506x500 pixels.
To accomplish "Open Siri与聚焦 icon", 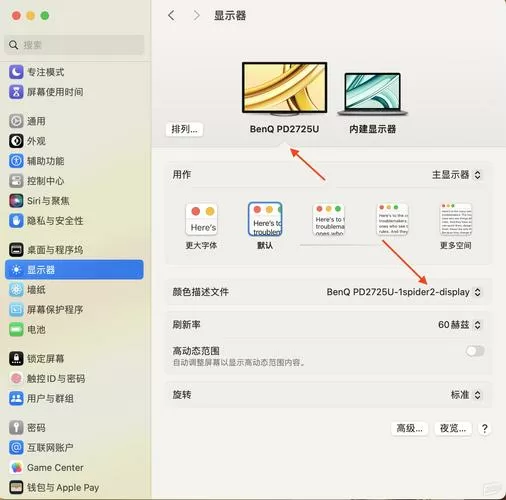I will coord(16,201).
